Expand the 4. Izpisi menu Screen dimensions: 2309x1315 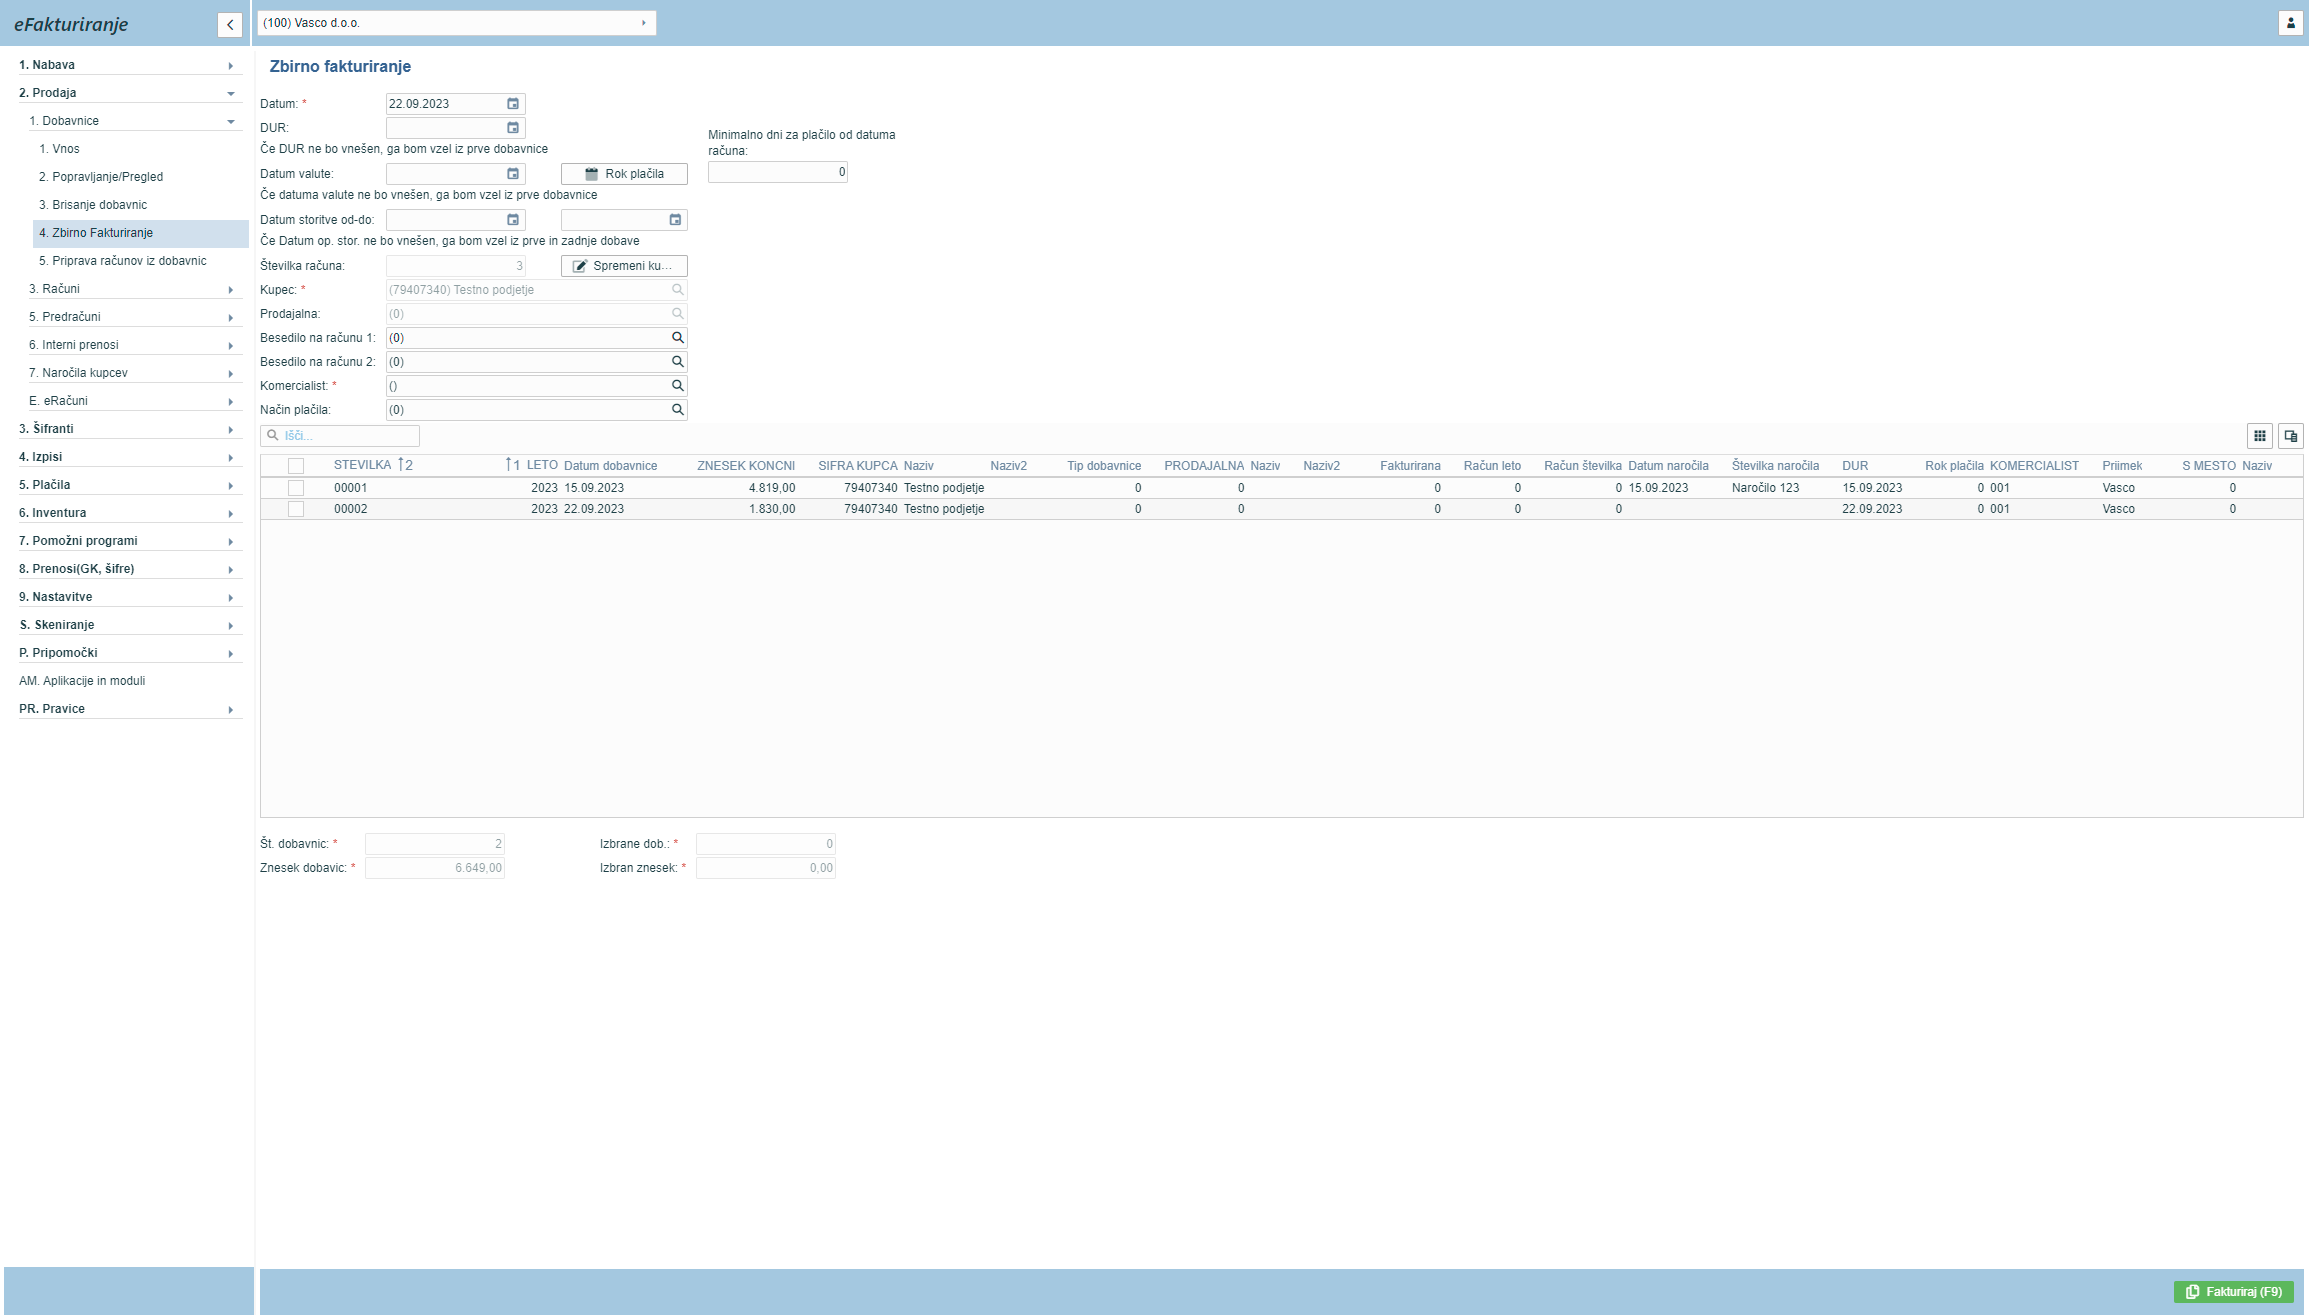(130, 457)
